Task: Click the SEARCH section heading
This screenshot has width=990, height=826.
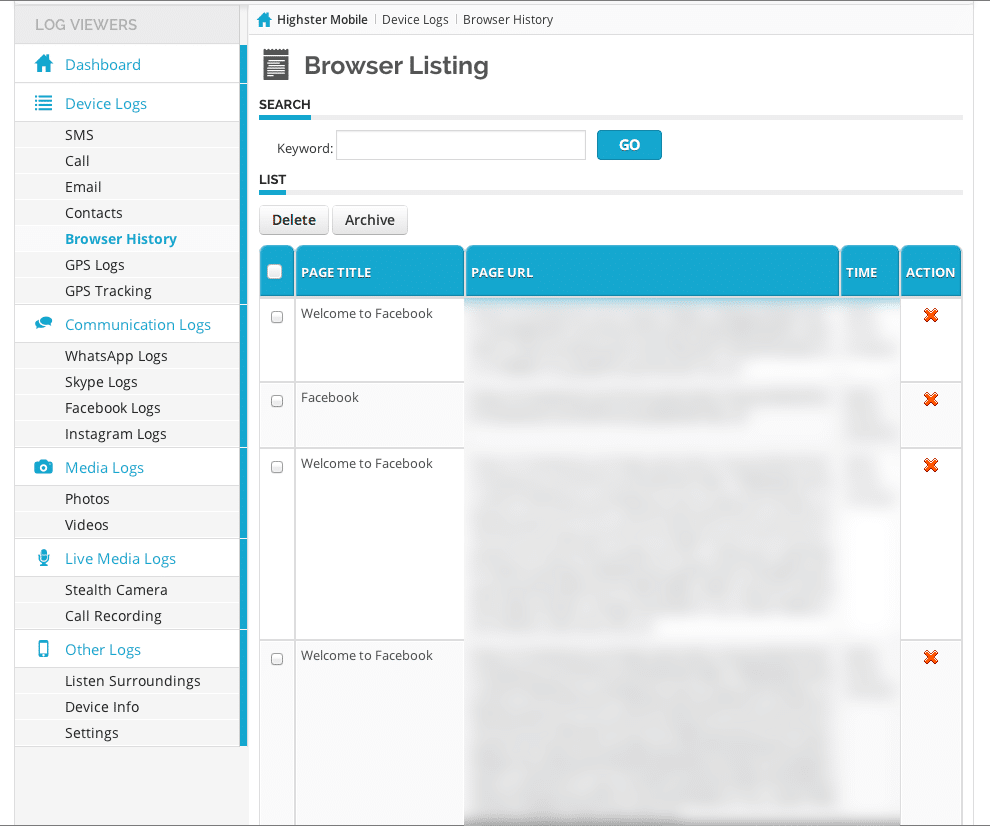Action: click(x=284, y=104)
